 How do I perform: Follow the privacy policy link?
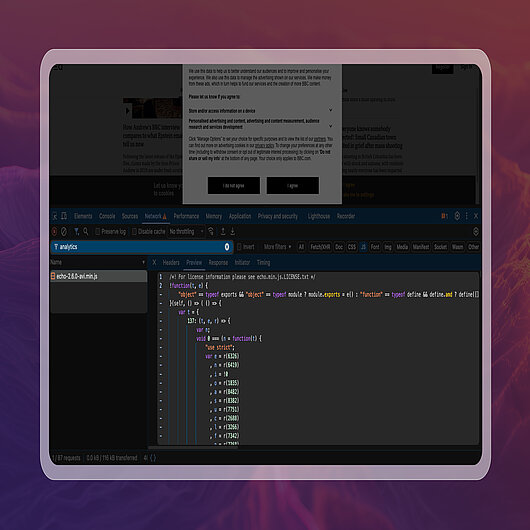[x=264, y=145]
